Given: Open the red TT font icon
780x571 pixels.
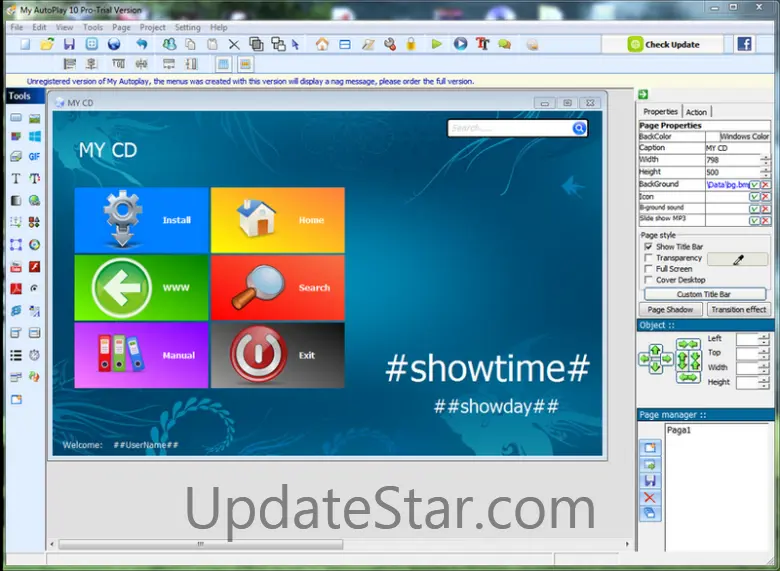Looking at the screenshot, I should click(482, 44).
